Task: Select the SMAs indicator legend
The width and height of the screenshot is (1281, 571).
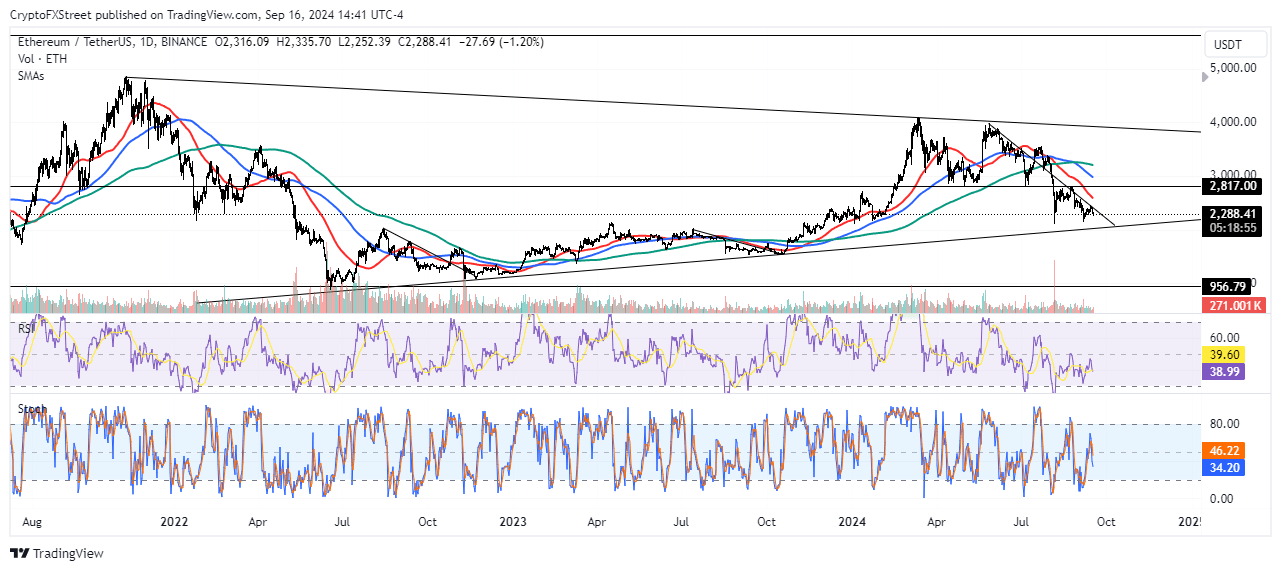Action: pos(31,73)
